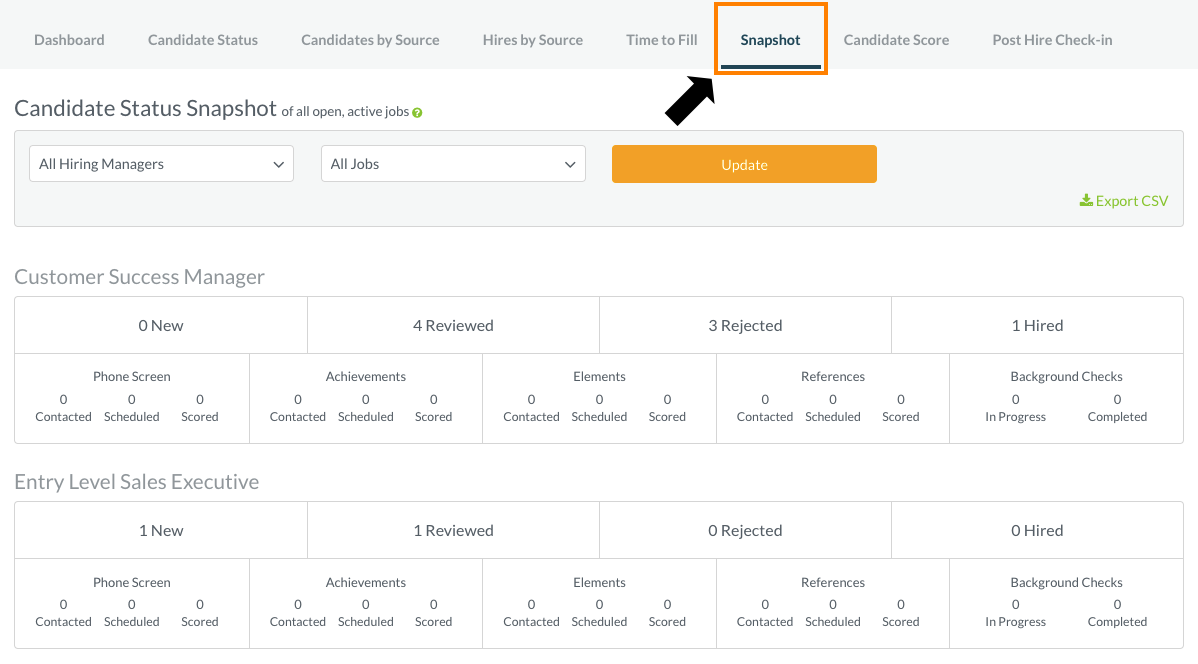Click In Progress count for Entry Level Sales Executive
This screenshot has height=664, width=1198.
click(1015, 604)
